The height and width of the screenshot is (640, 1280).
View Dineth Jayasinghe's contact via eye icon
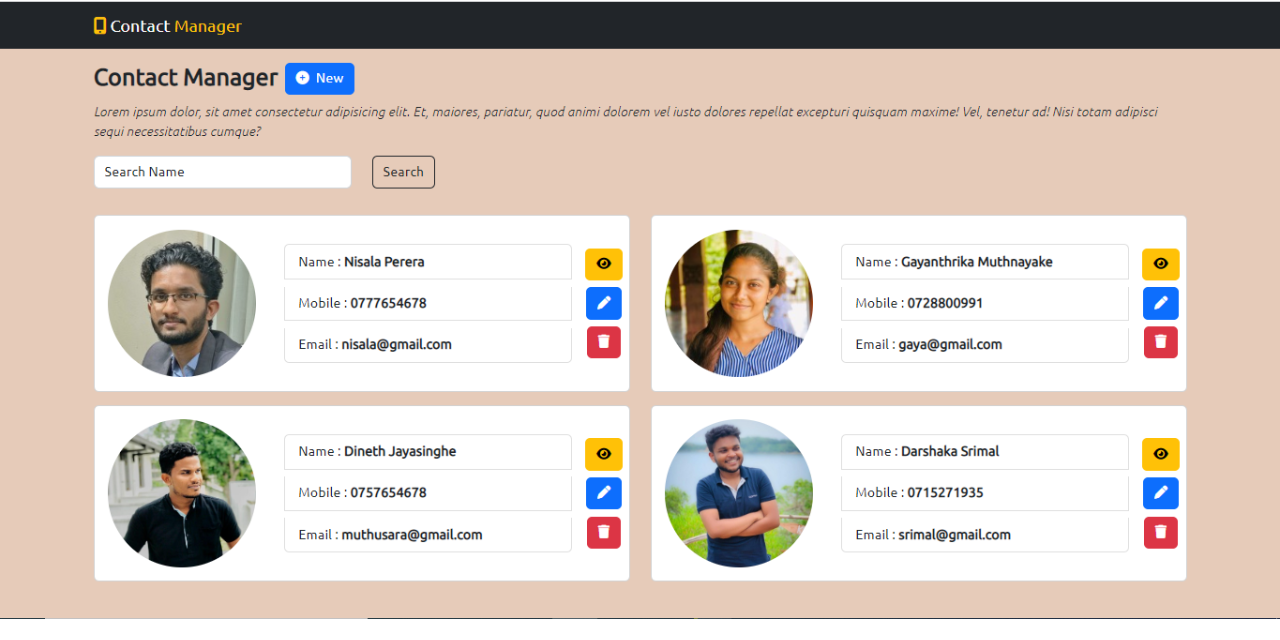(604, 454)
